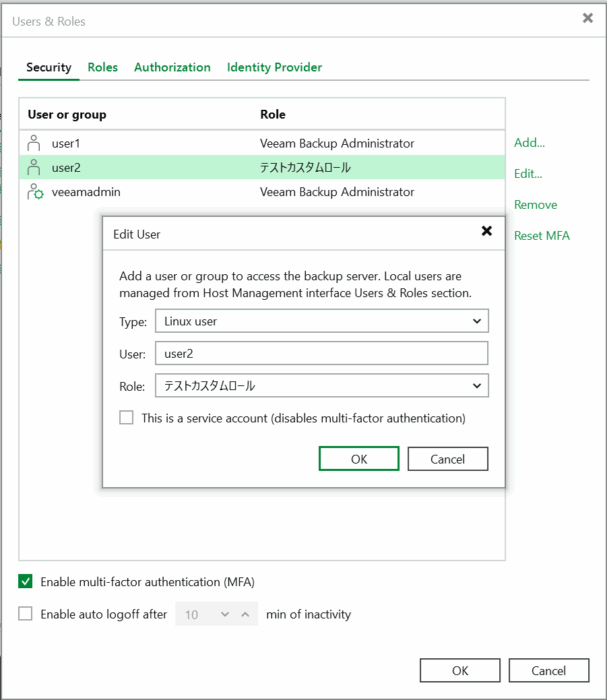The image size is (607, 700).
Task: Click the Remove link
Action: tap(536, 205)
